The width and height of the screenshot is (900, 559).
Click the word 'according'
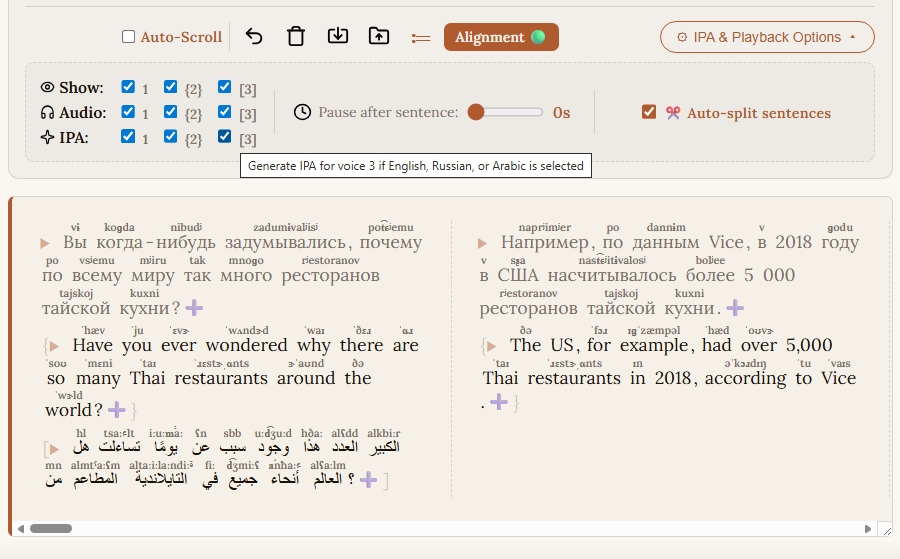[x=746, y=378]
